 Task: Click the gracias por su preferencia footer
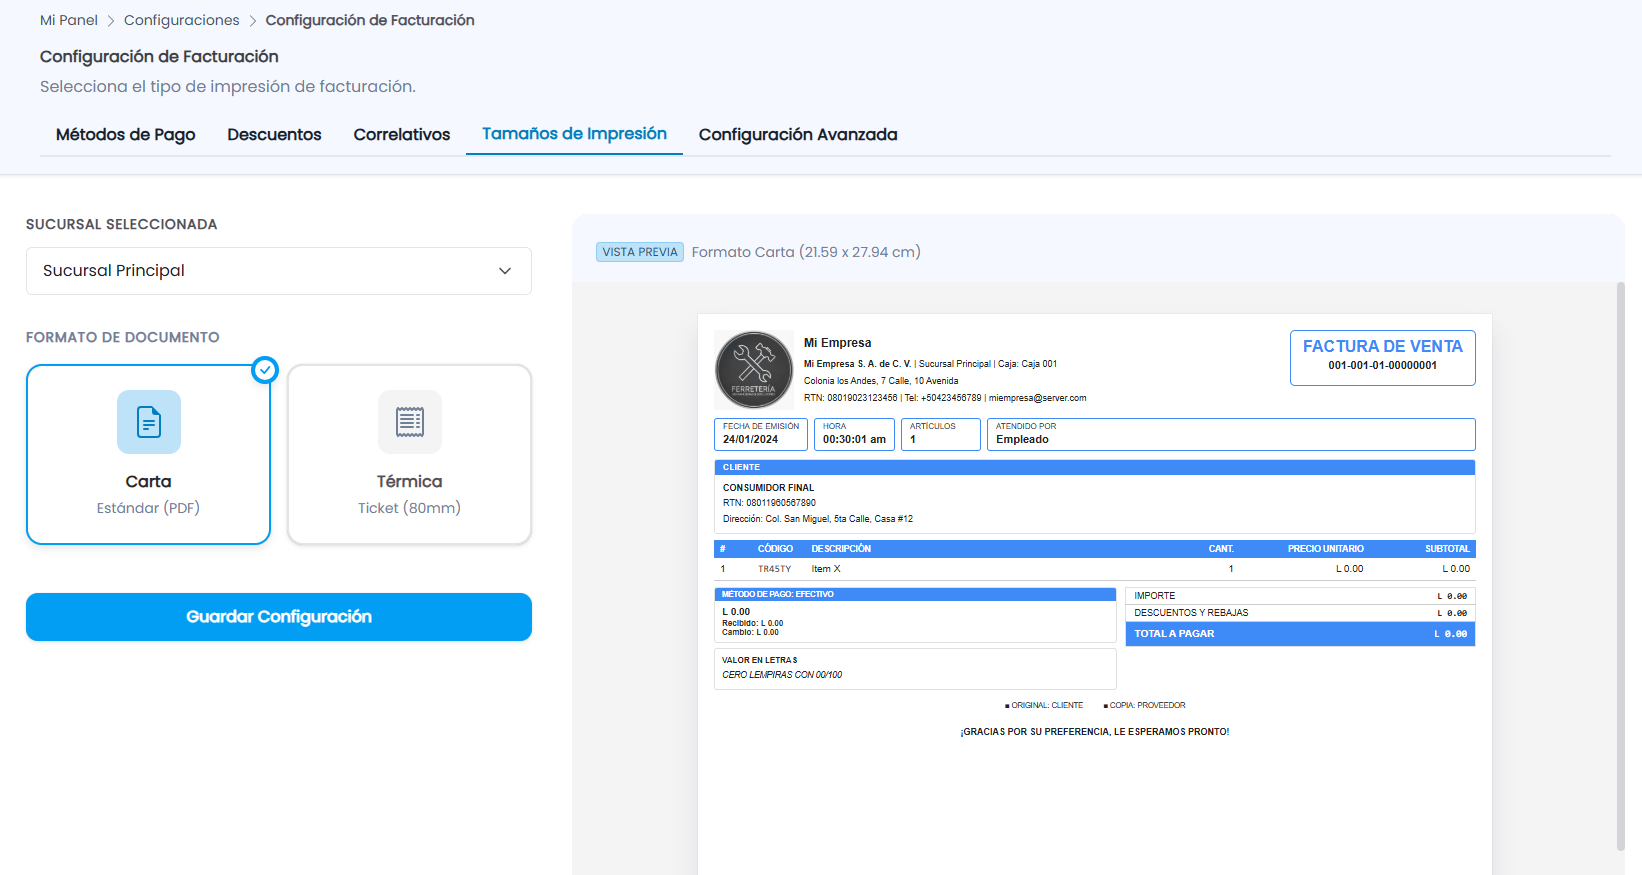(x=1095, y=732)
